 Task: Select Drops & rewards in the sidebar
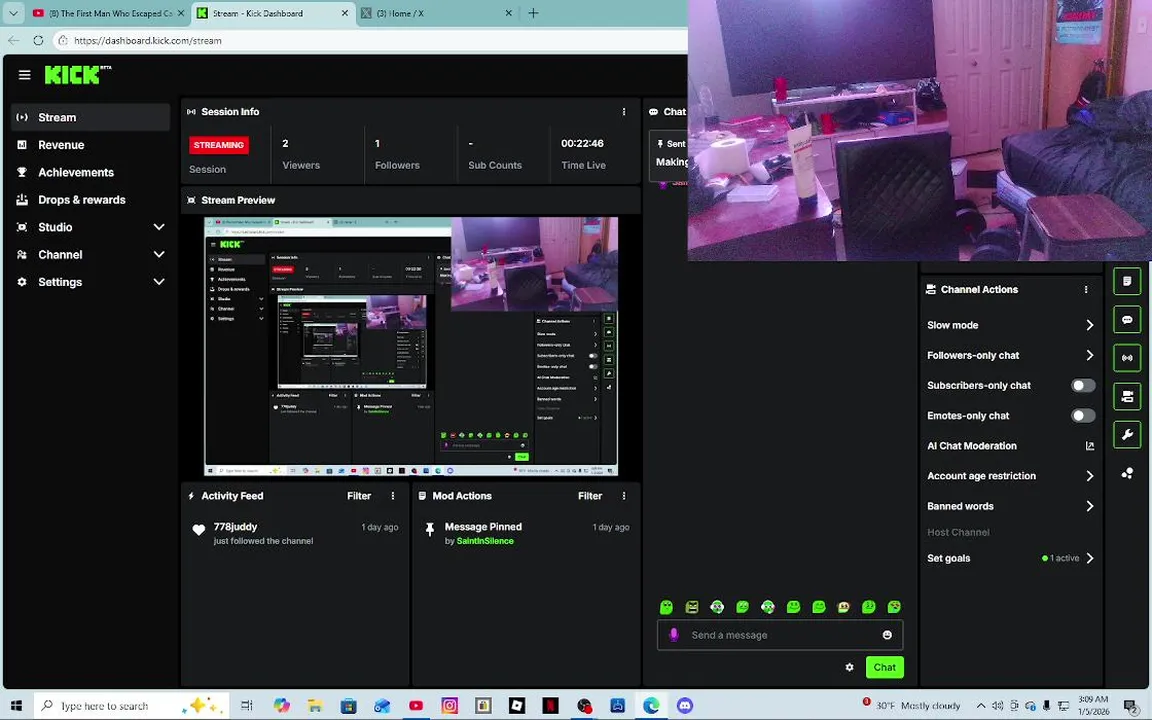90,200
